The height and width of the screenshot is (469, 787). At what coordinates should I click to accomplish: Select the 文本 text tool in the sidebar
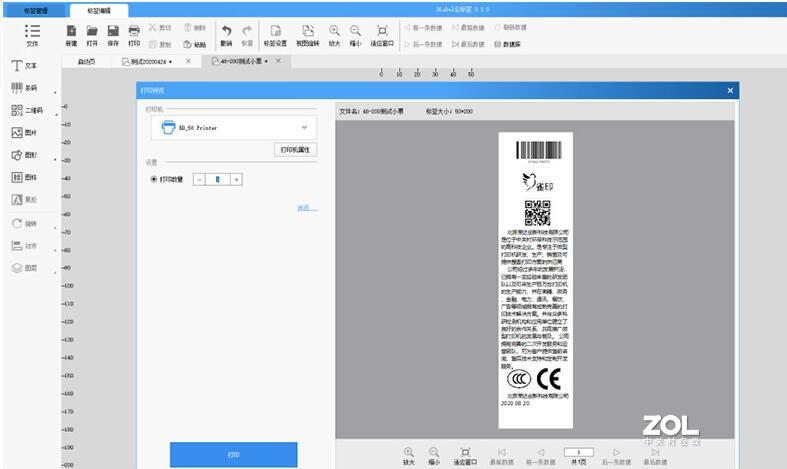[24, 66]
